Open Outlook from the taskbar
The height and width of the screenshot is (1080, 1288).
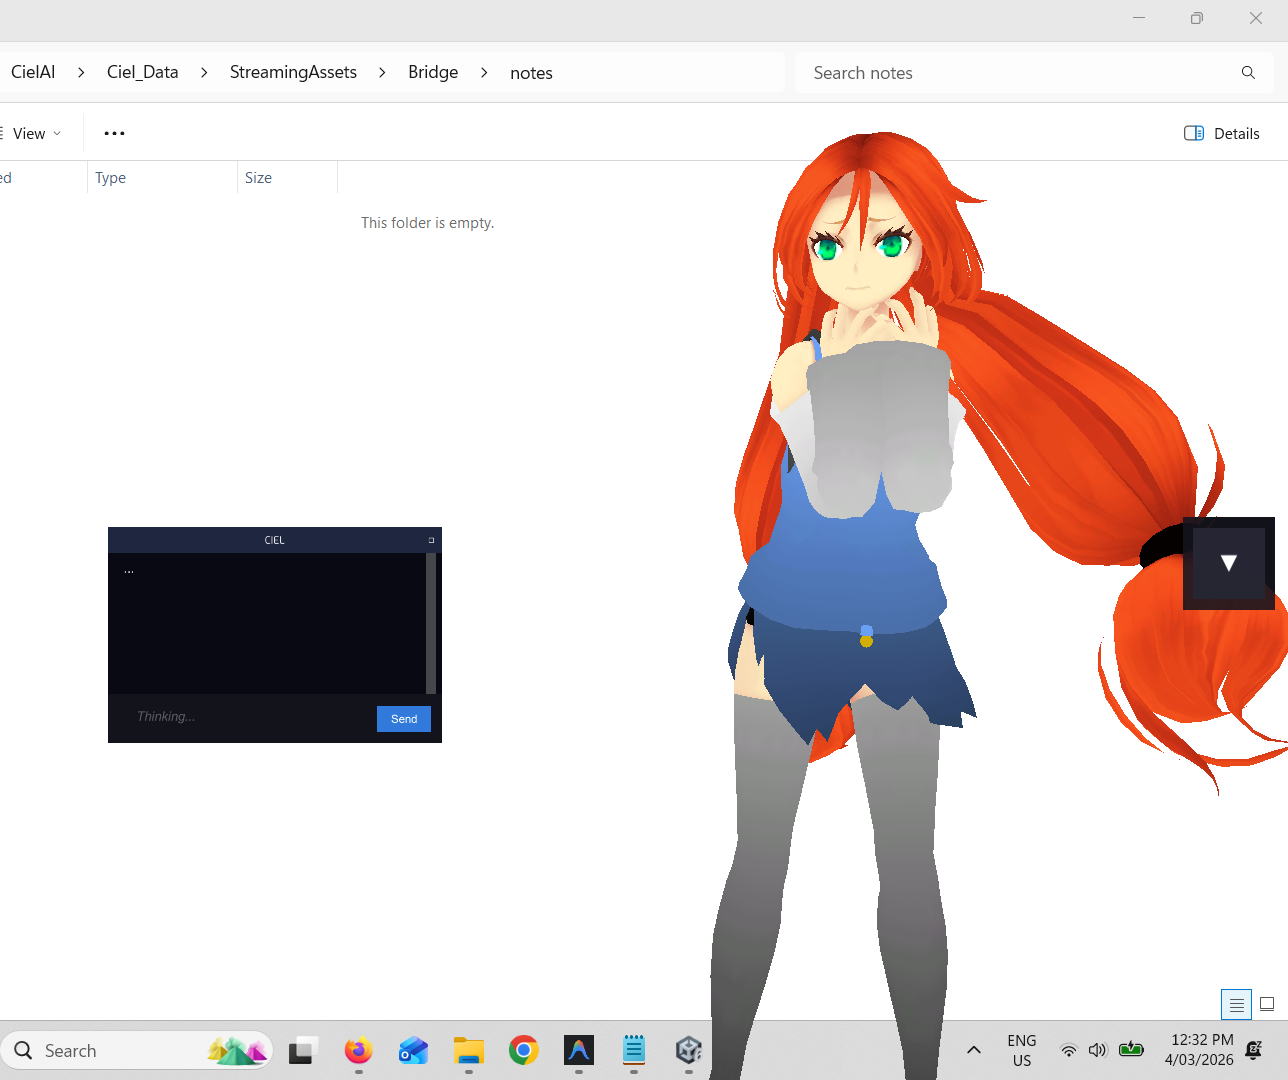pyautogui.click(x=413, y=1051)
